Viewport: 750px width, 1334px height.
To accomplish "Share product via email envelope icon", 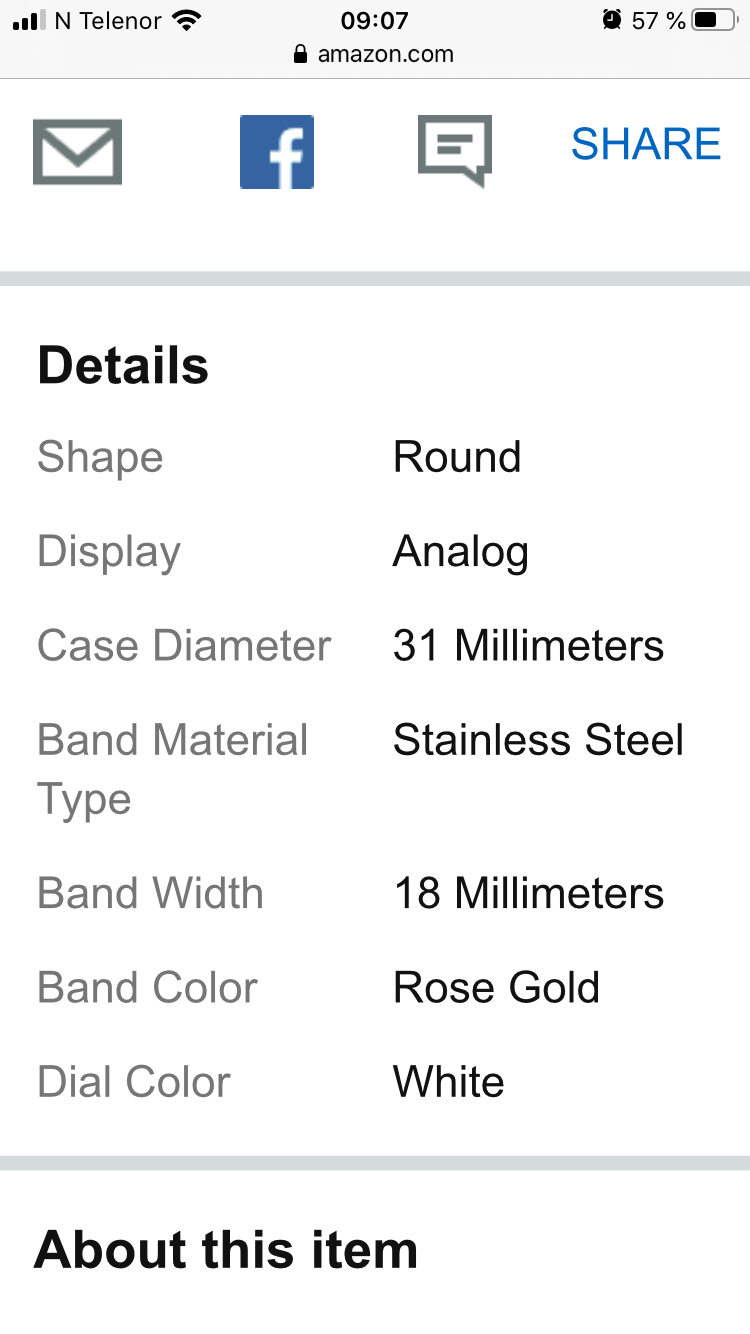I will click(77, 152).
